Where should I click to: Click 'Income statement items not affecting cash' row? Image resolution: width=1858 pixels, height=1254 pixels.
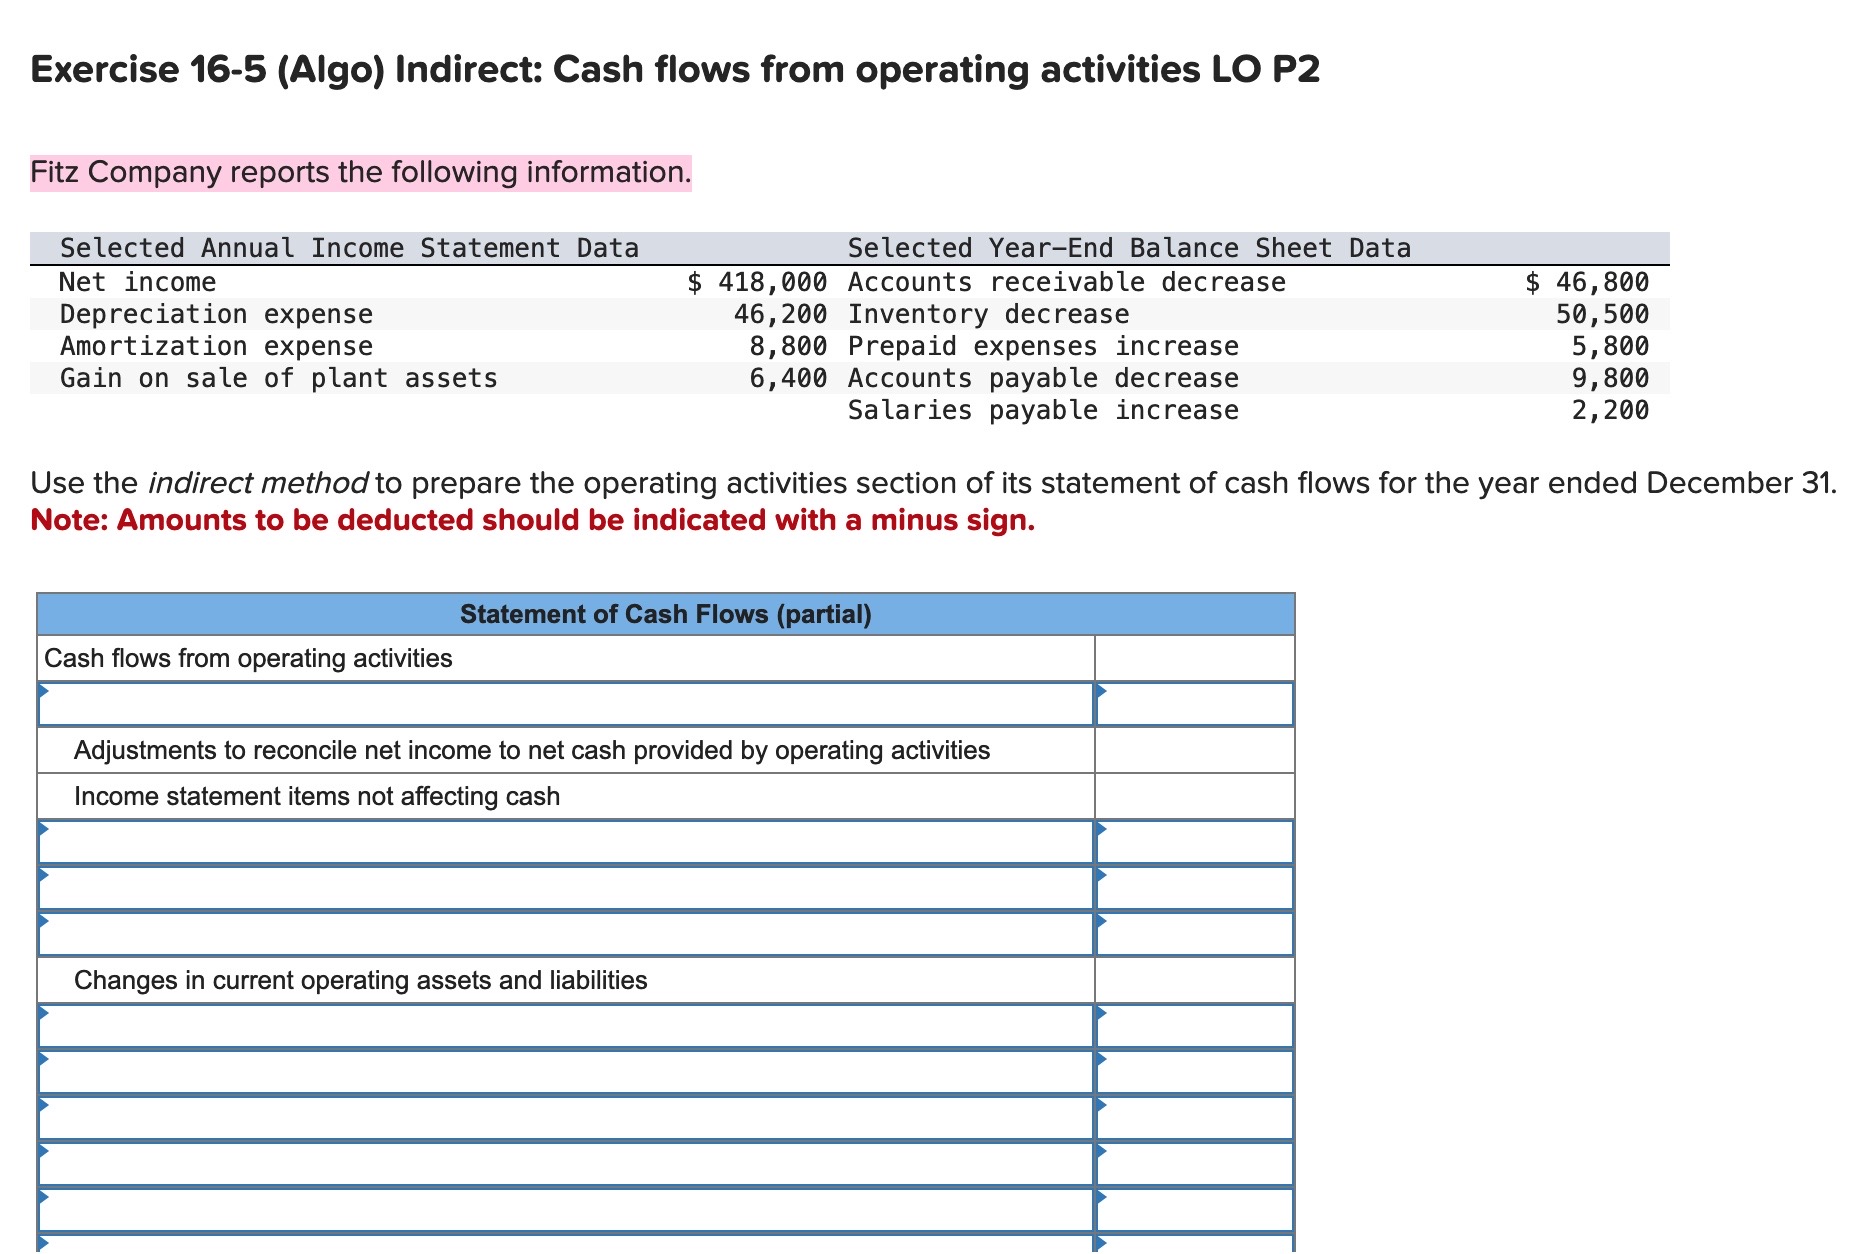[566, 796]
